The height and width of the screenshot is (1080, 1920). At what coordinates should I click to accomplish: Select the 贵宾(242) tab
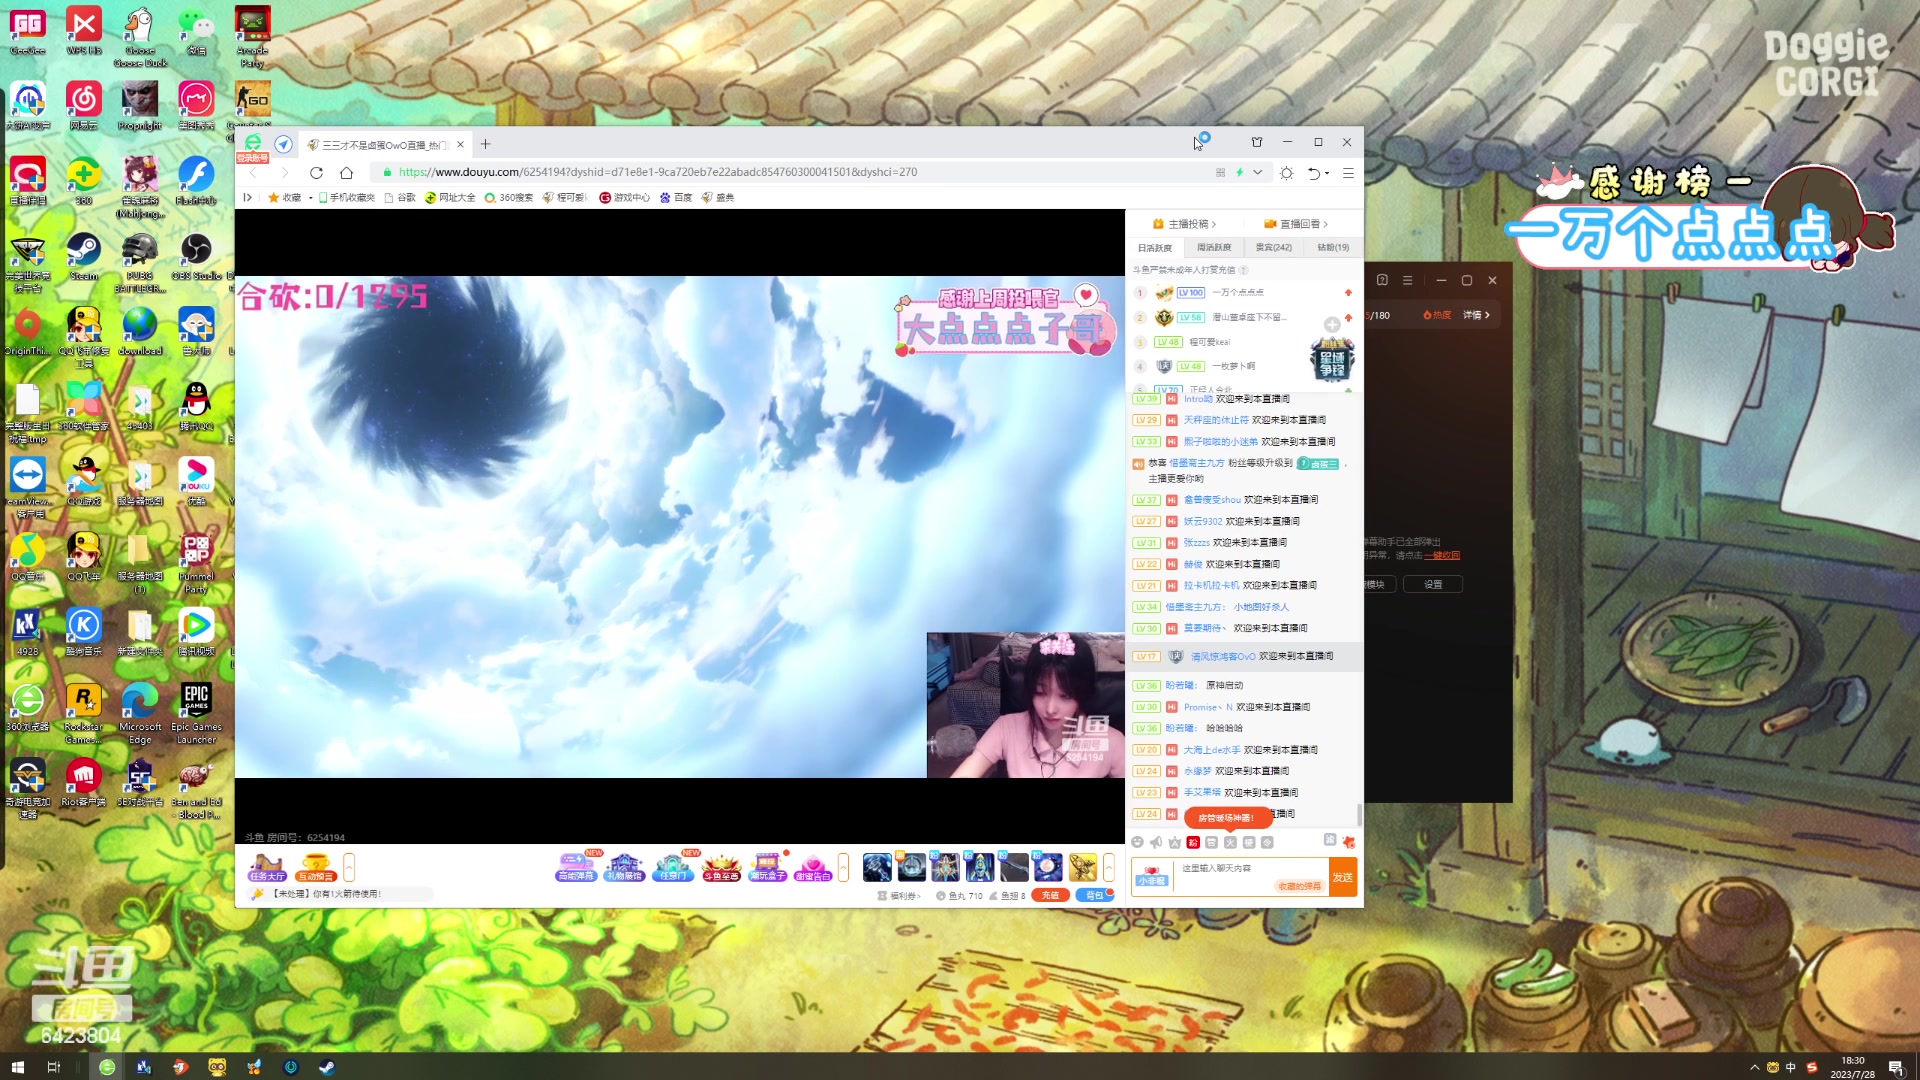[1273, 247]
